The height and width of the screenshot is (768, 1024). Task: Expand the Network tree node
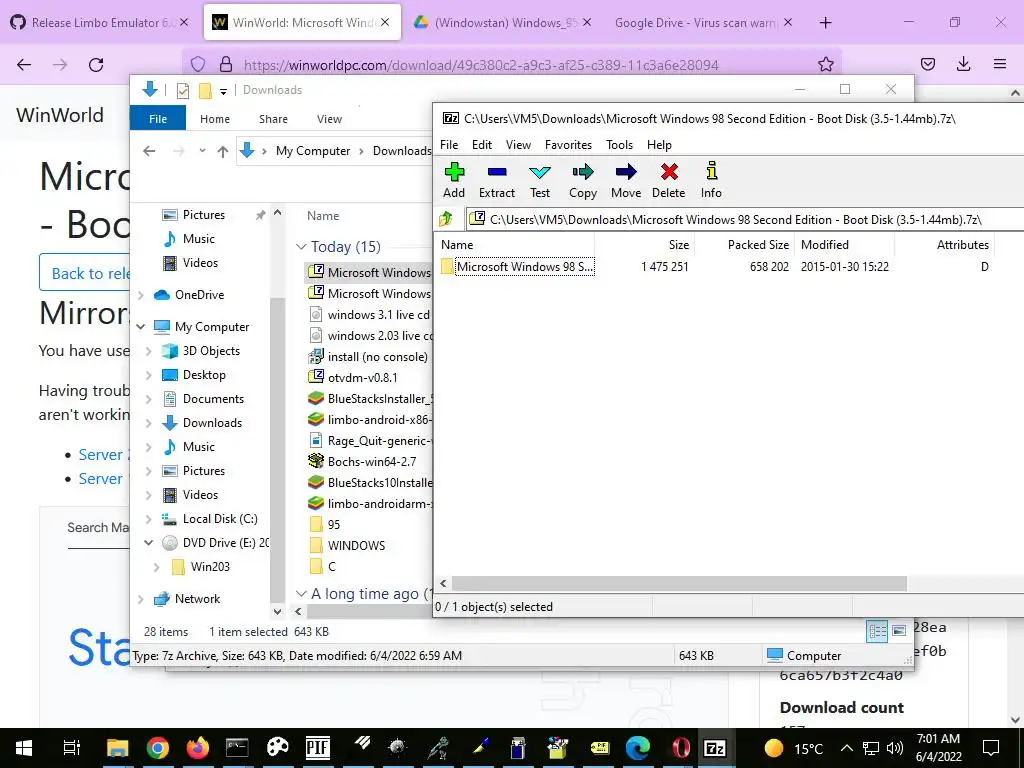coord(141,599)
